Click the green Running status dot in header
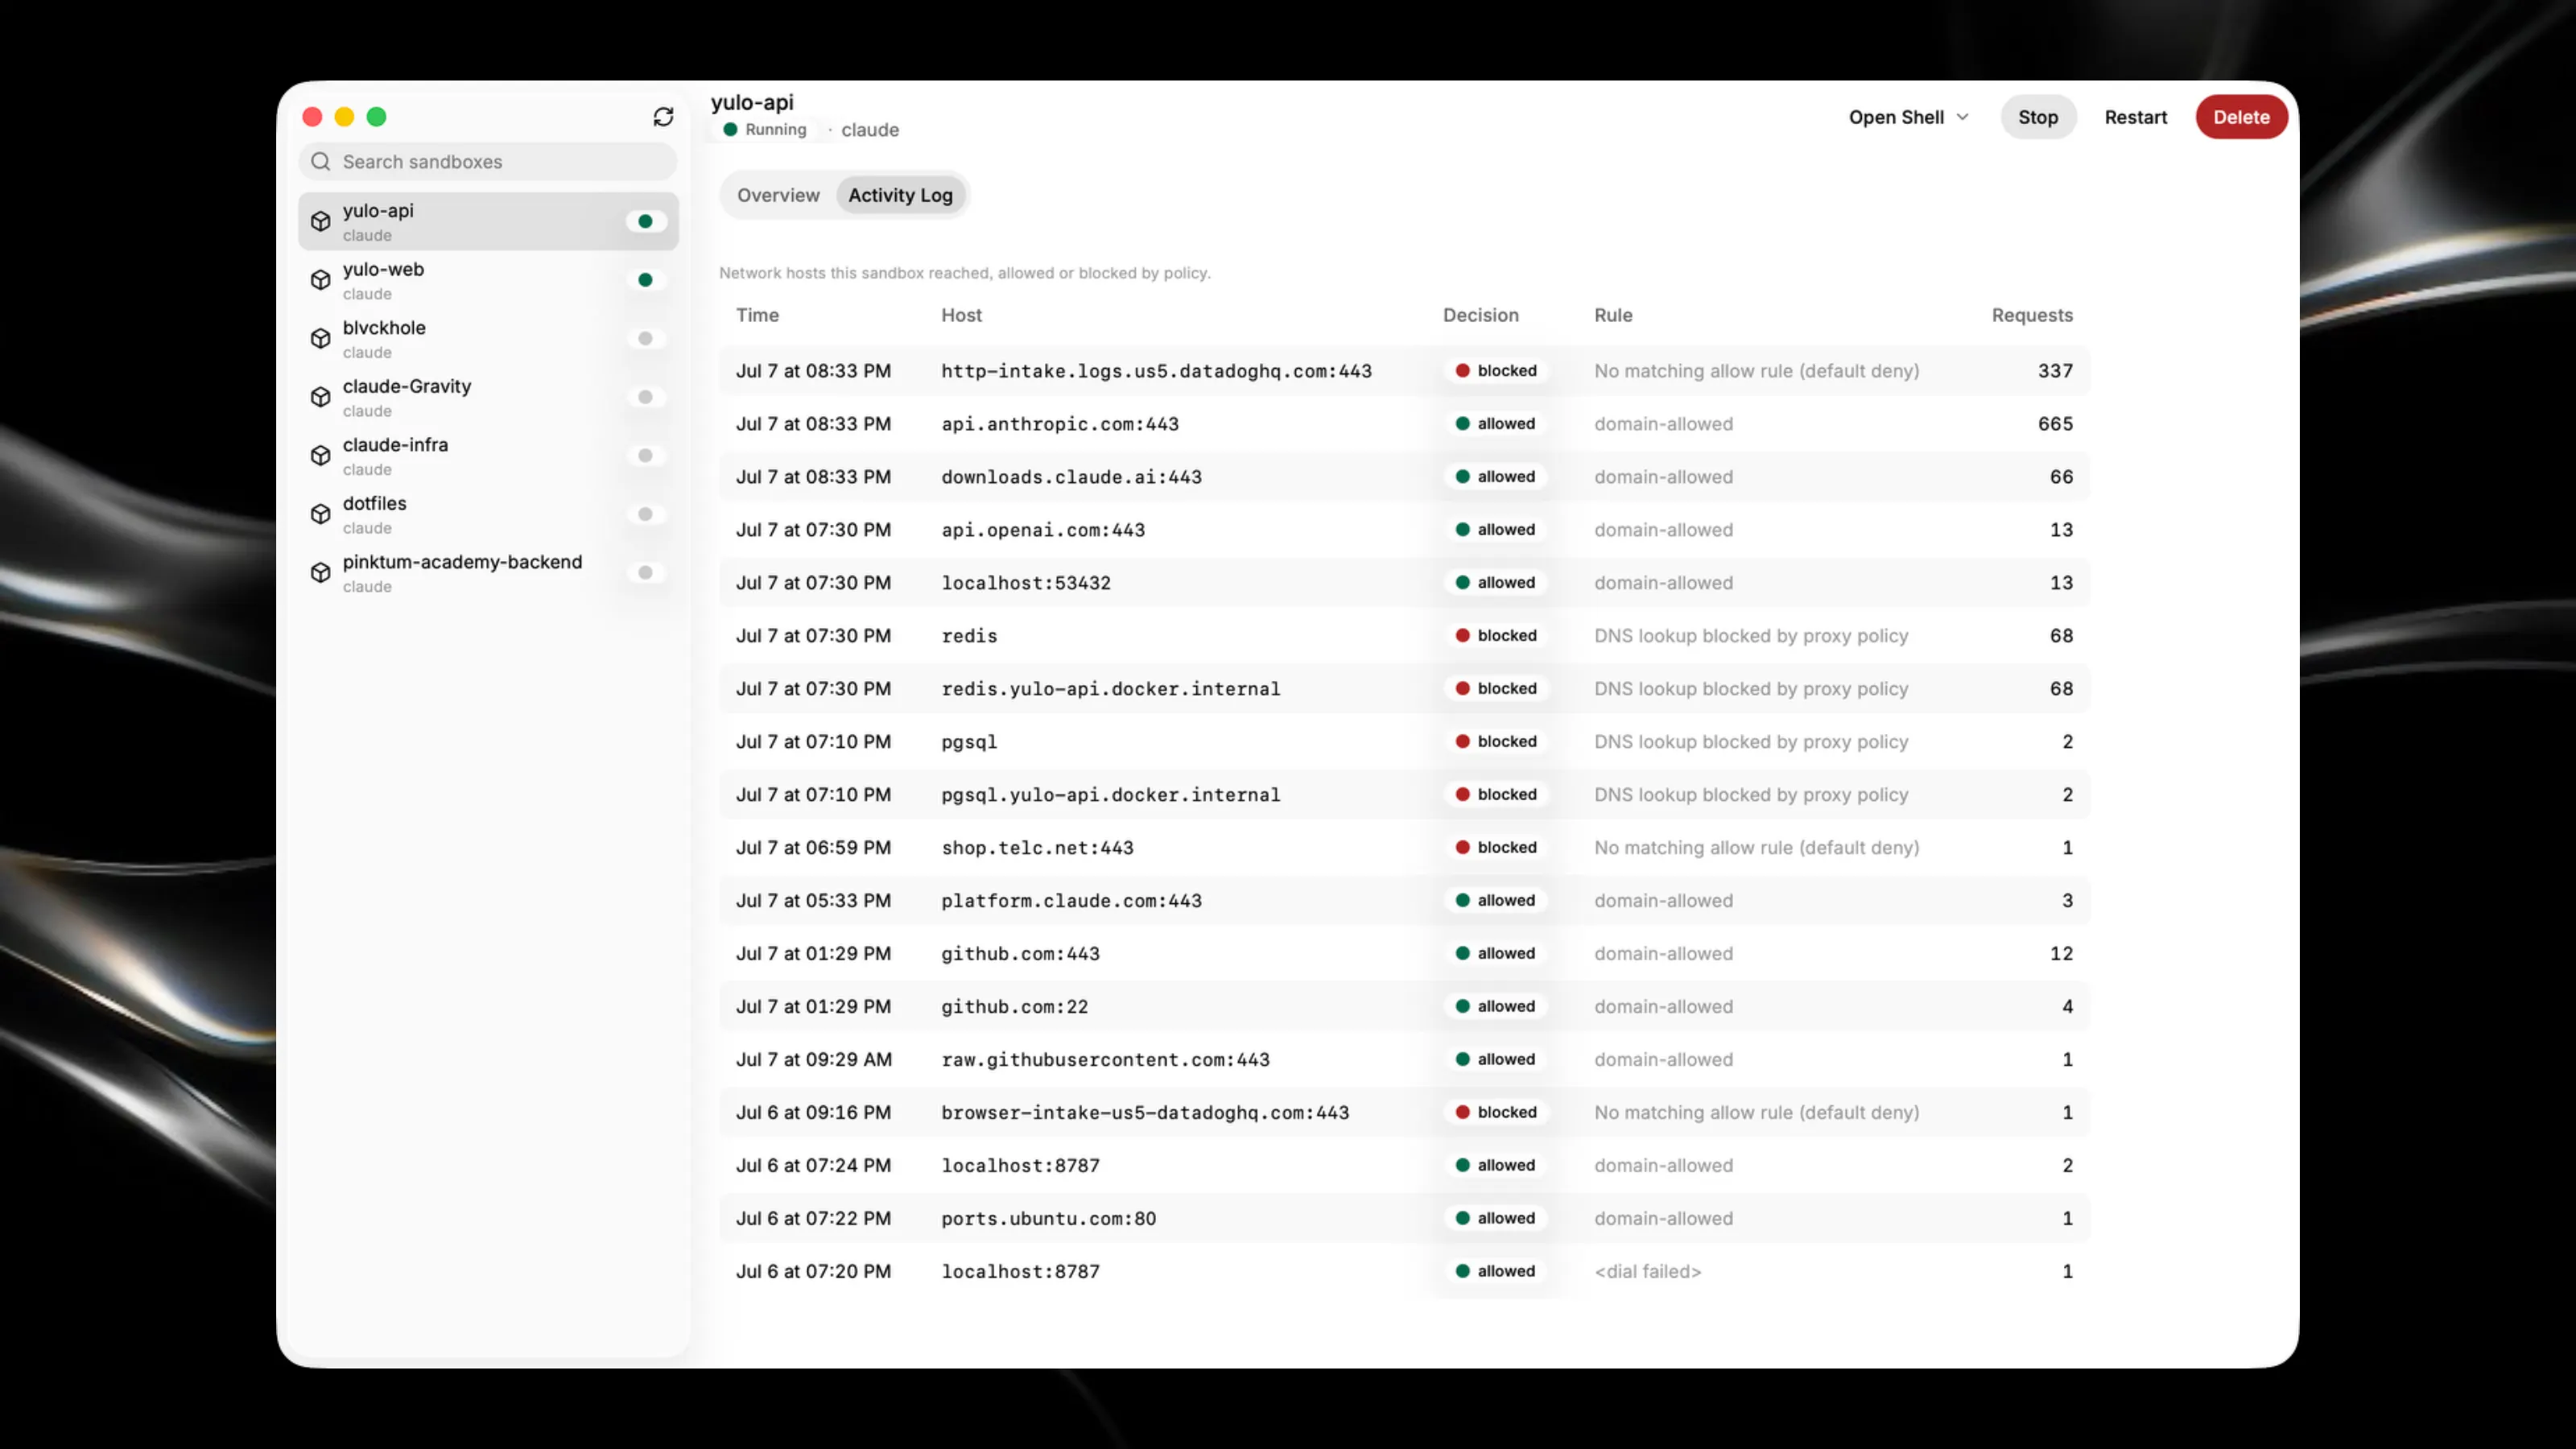The height and width of the screenshot is (1449, 2576). click(730, 130)
